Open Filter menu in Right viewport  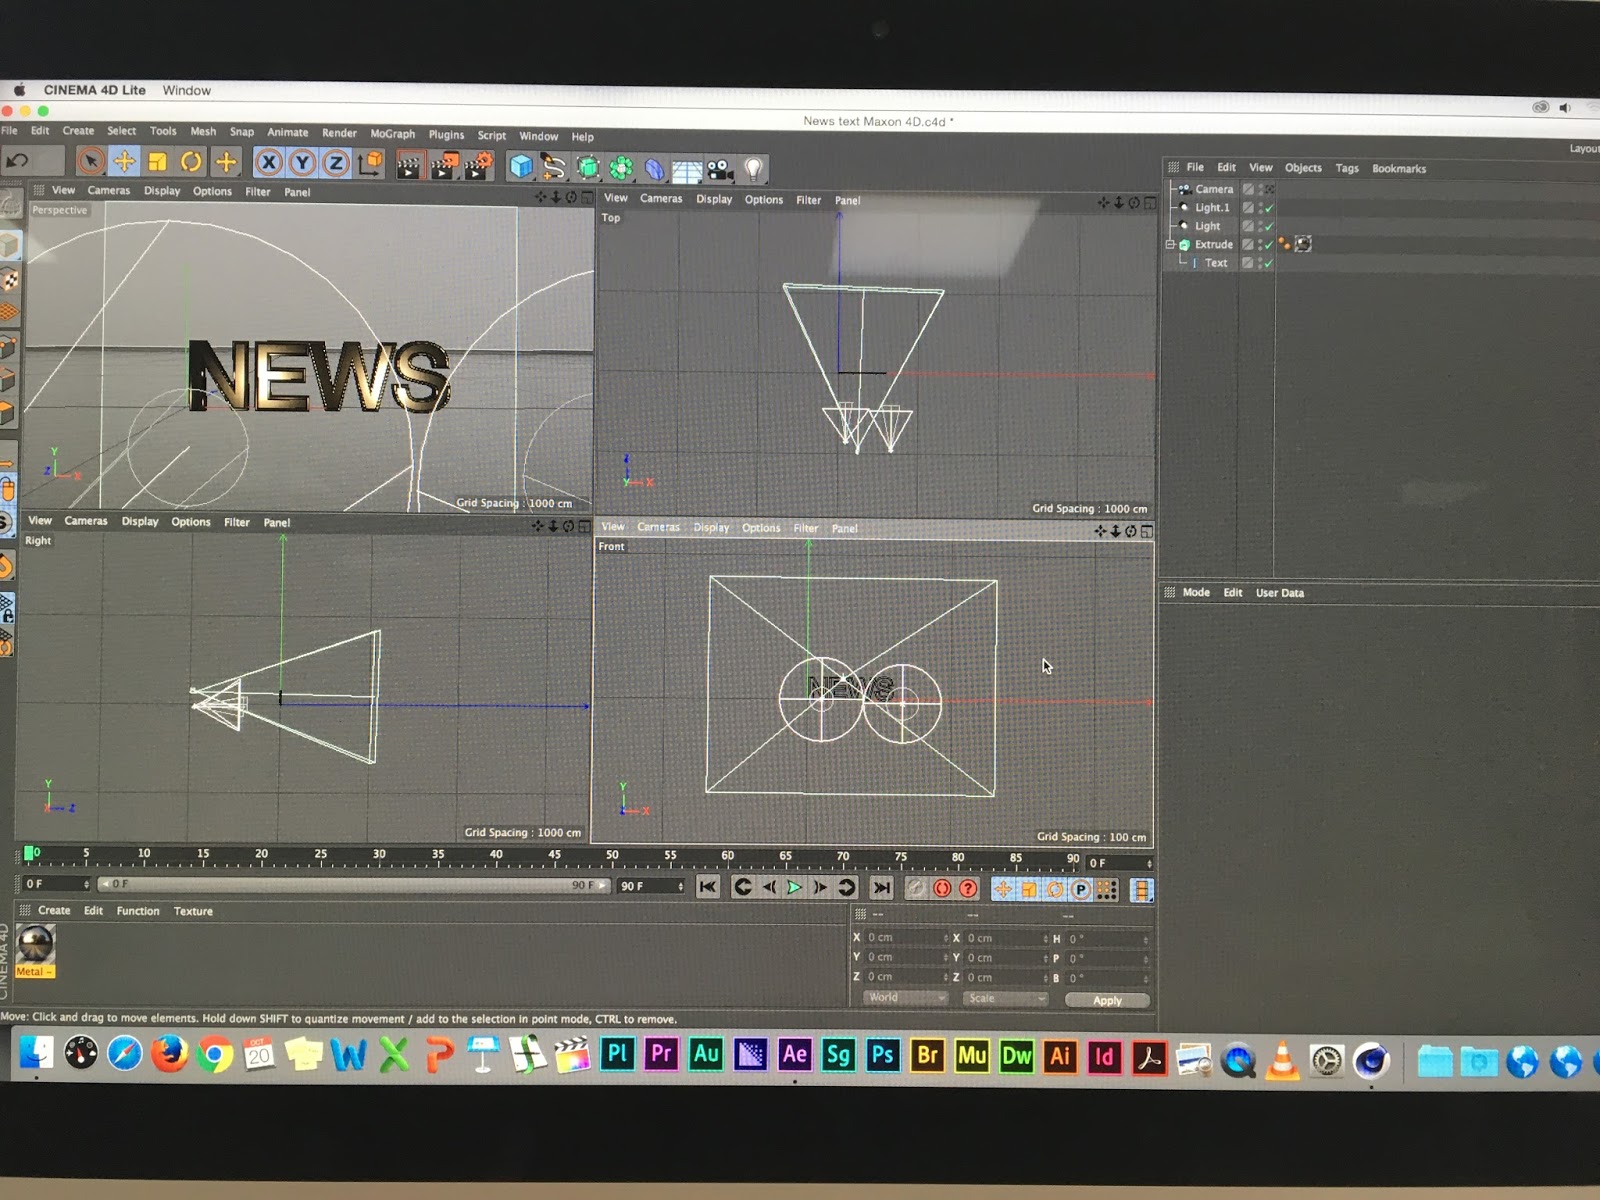237,522
